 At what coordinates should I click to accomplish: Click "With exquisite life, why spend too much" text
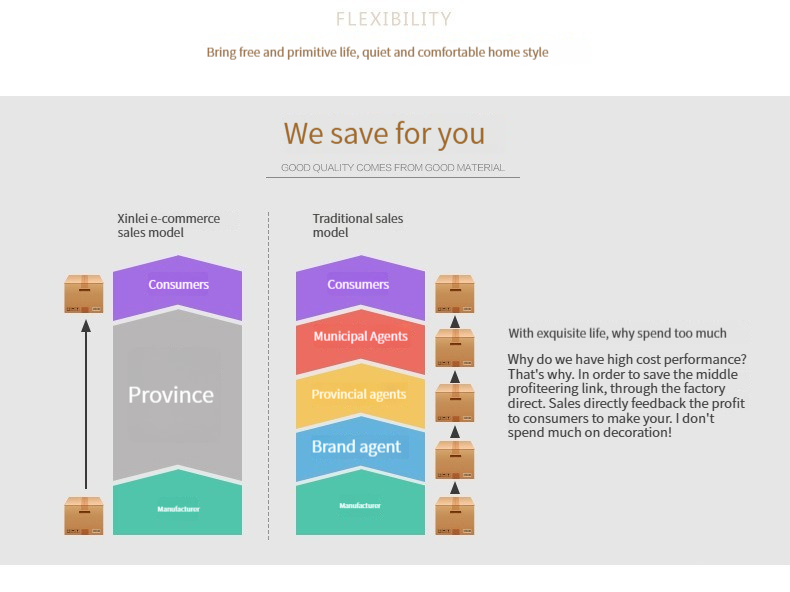617,333
